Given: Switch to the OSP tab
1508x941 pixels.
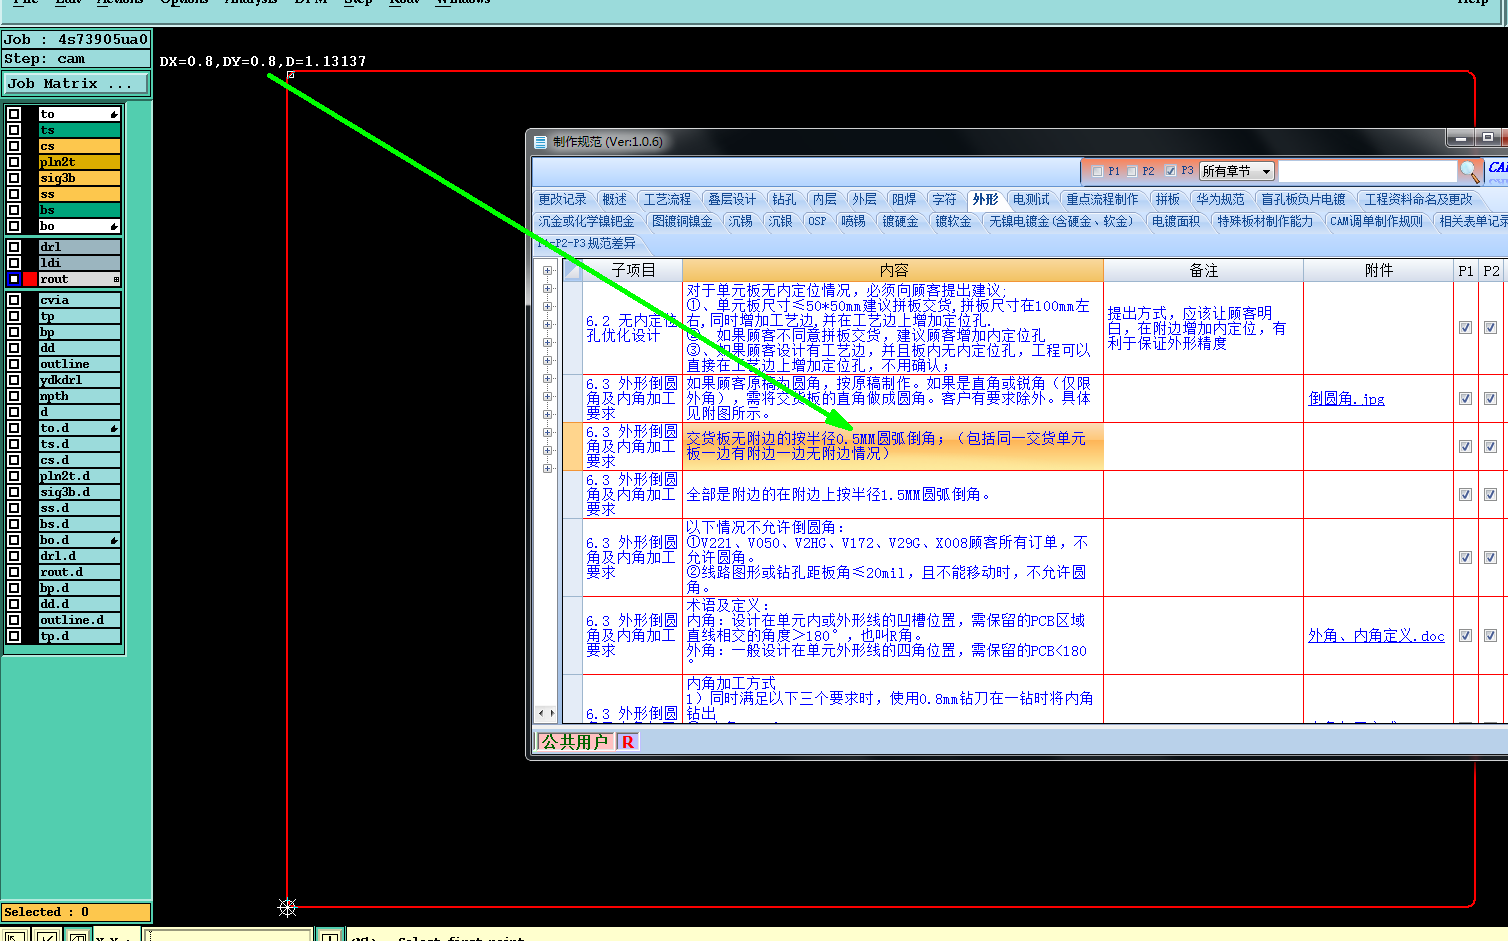Looking at the screenshot, I should pos(817,221).
